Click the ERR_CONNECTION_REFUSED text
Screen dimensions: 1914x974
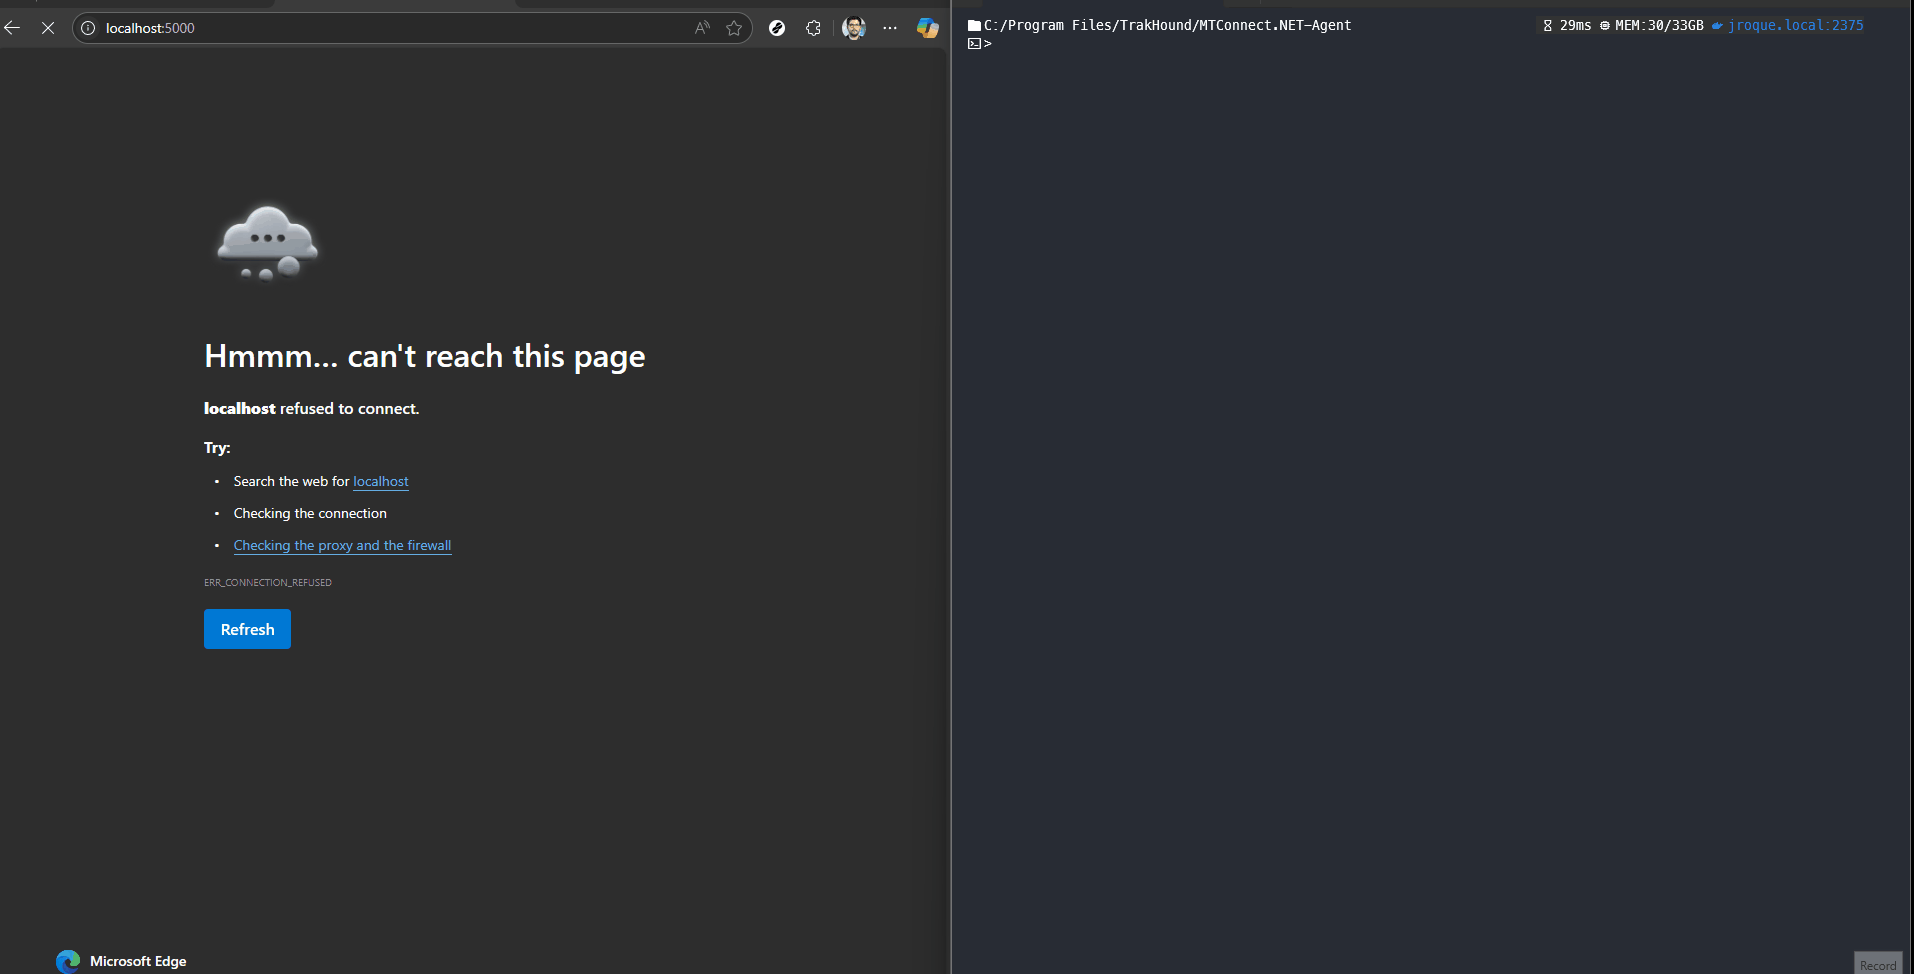click(x=268, y=582)
